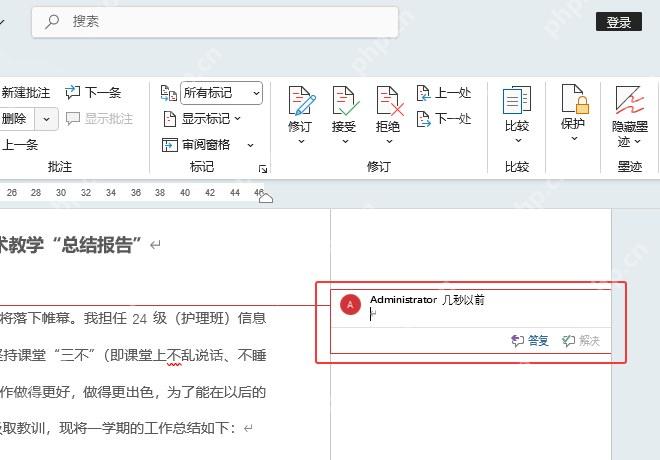Viewport: 660px width, 460px height.
Task: Click the search magnifier icon
Action: coord(52,21)
